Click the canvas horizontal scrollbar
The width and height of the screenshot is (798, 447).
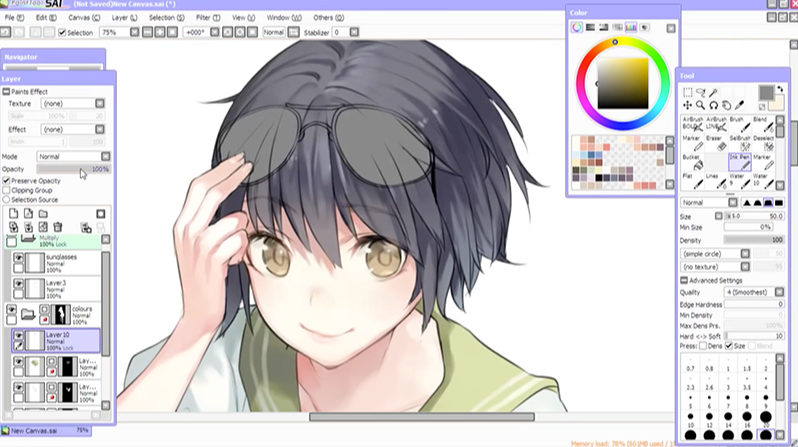point(422,417)
